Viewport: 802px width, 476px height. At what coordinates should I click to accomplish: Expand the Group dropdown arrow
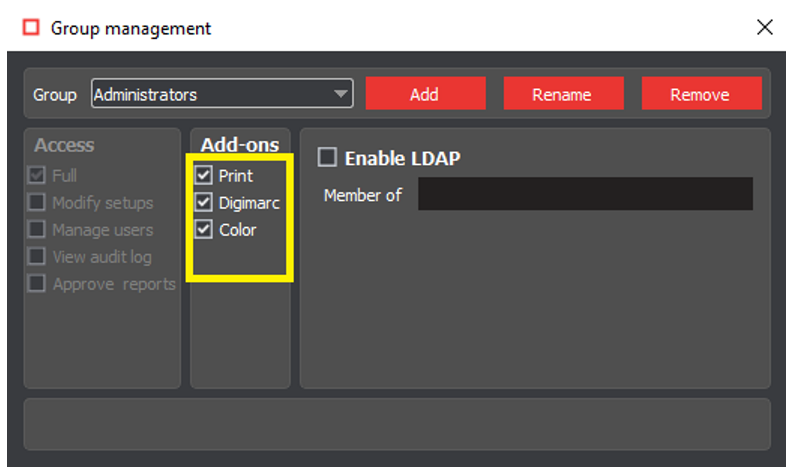pyautogui.click(x=342, y=94)
